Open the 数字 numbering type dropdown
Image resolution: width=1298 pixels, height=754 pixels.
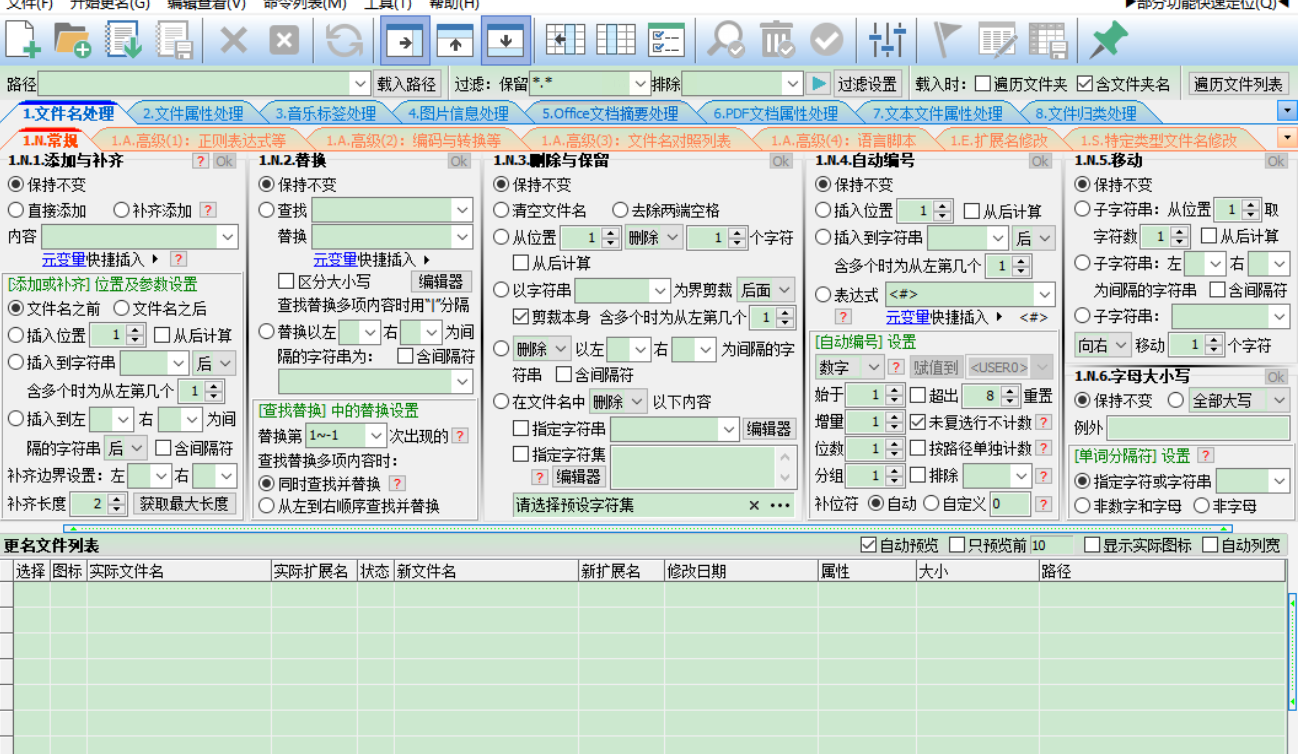(874, 367)
